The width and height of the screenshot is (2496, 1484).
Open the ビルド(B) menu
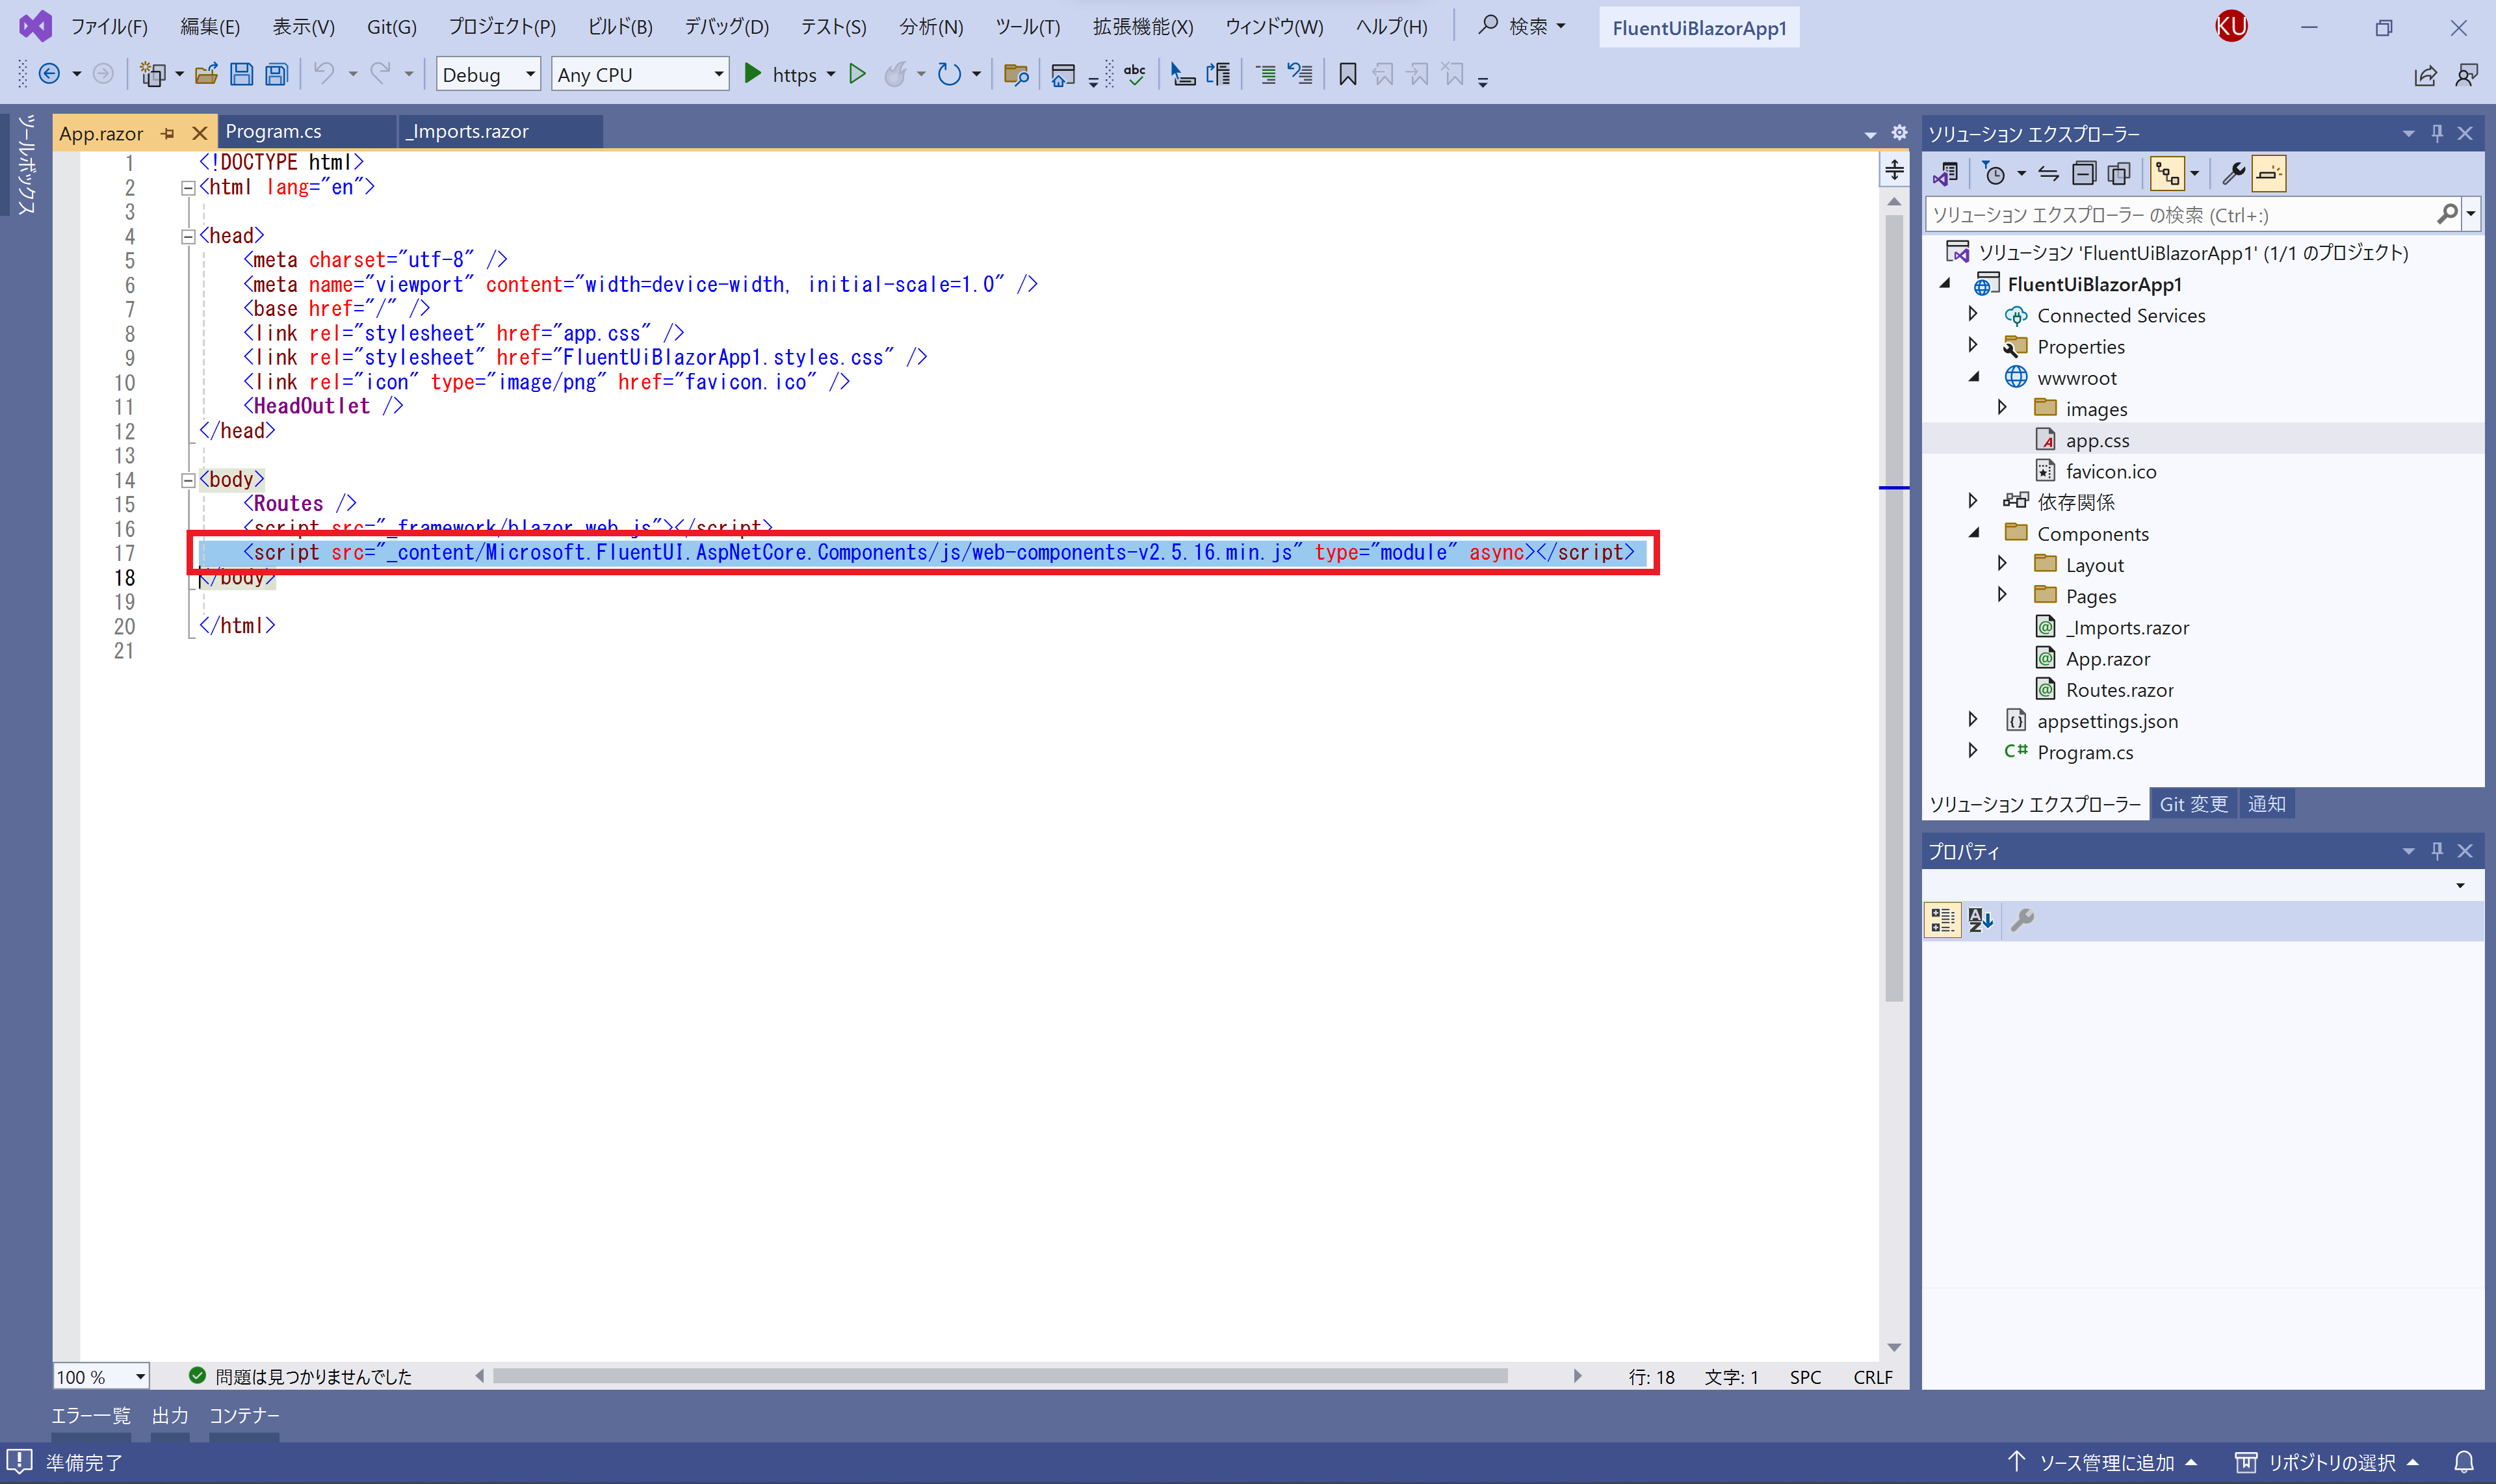(620, 27)
